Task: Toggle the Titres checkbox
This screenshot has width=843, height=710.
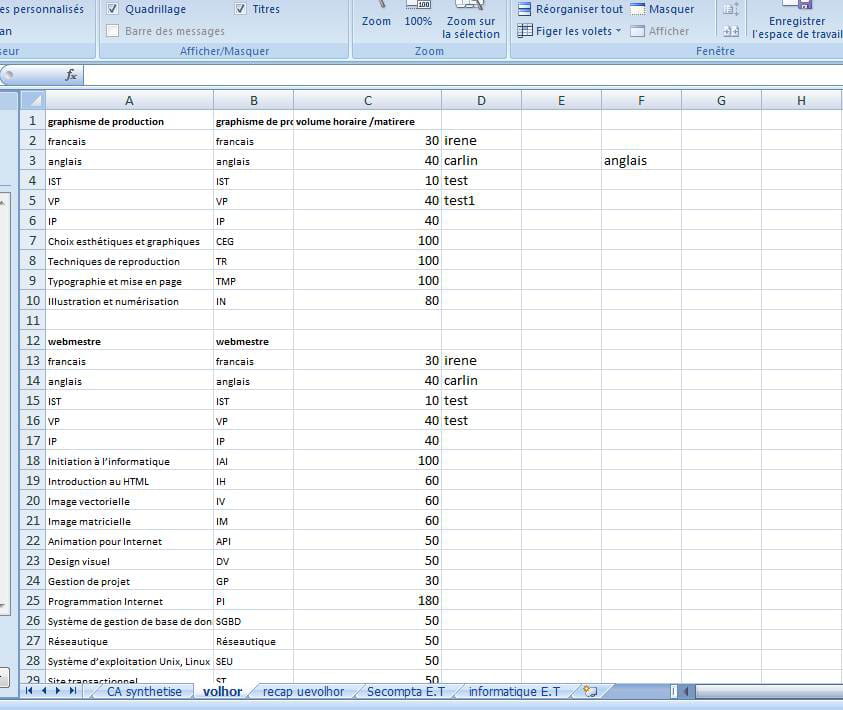Action: pos(241,9)
